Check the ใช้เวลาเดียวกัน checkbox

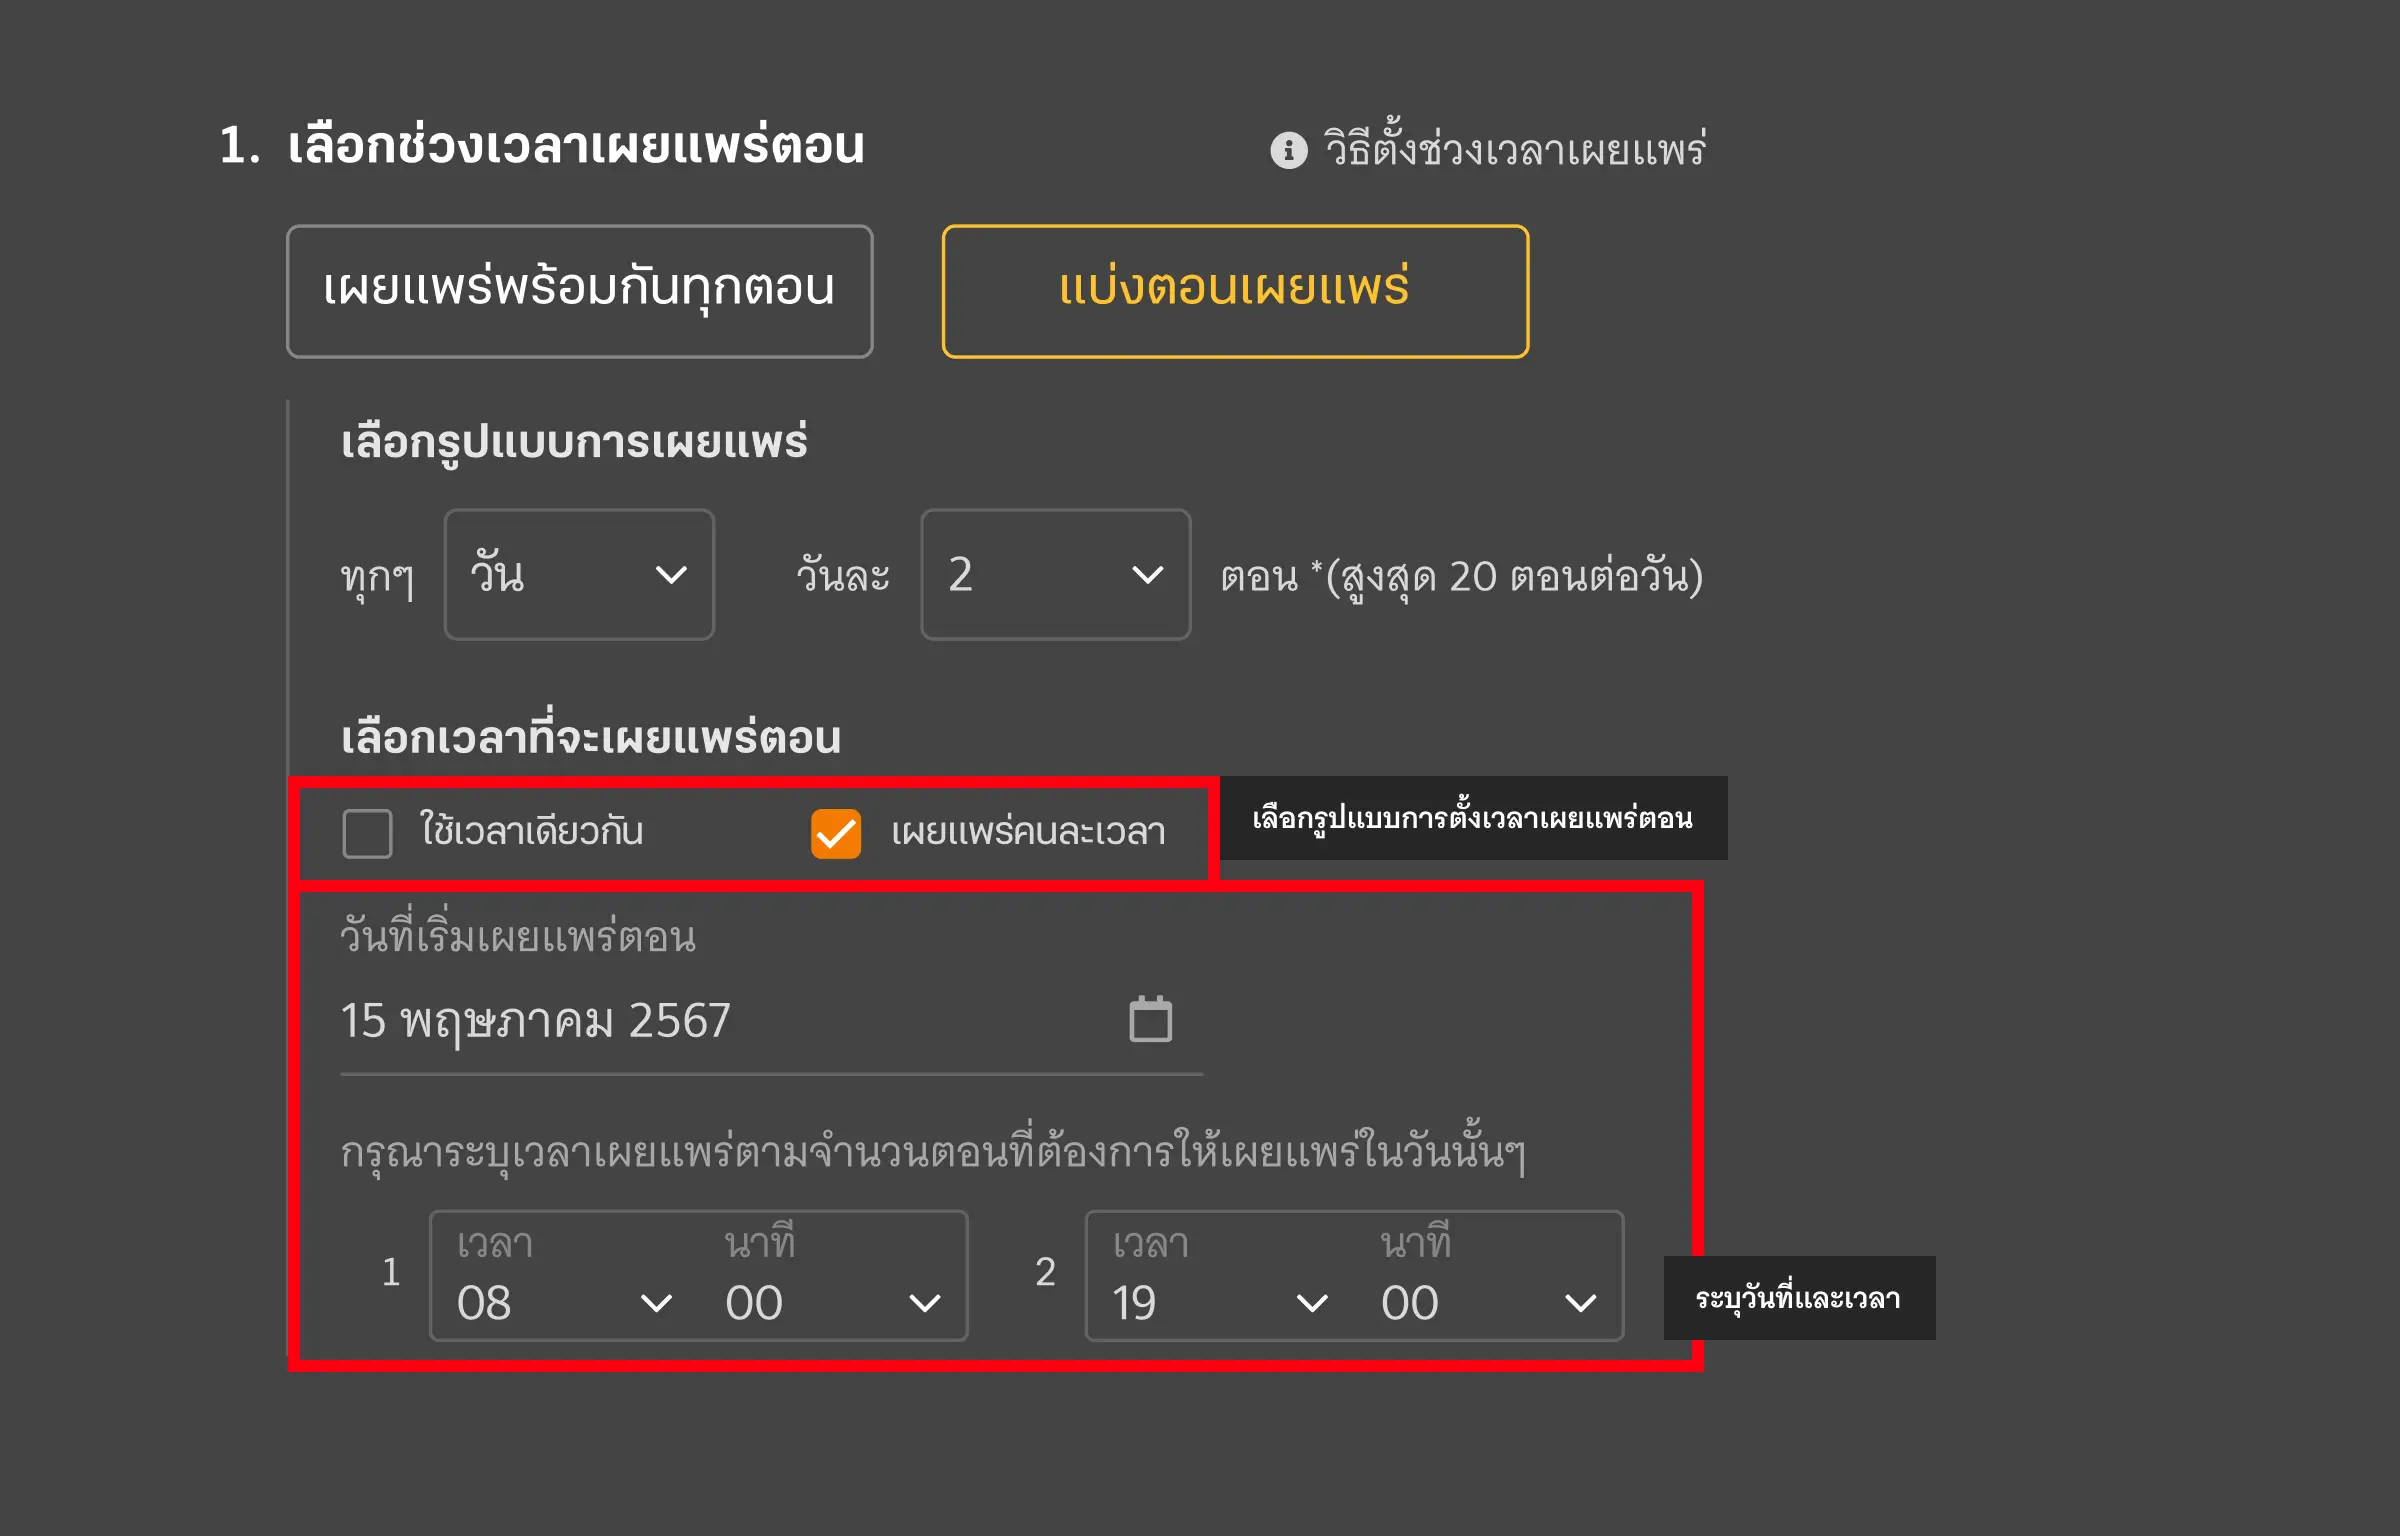[367, 833]
